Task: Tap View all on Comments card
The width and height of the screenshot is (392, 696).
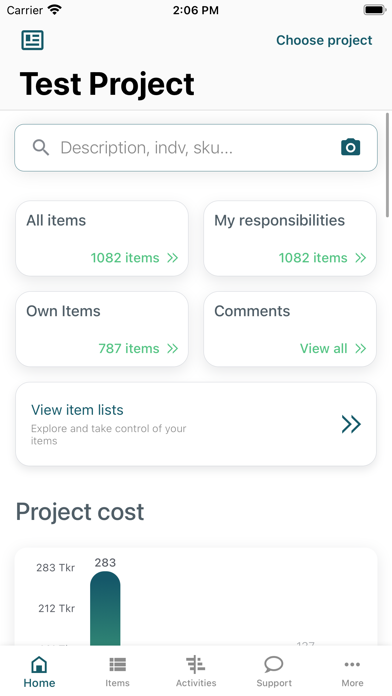Action: click(324, 348)
